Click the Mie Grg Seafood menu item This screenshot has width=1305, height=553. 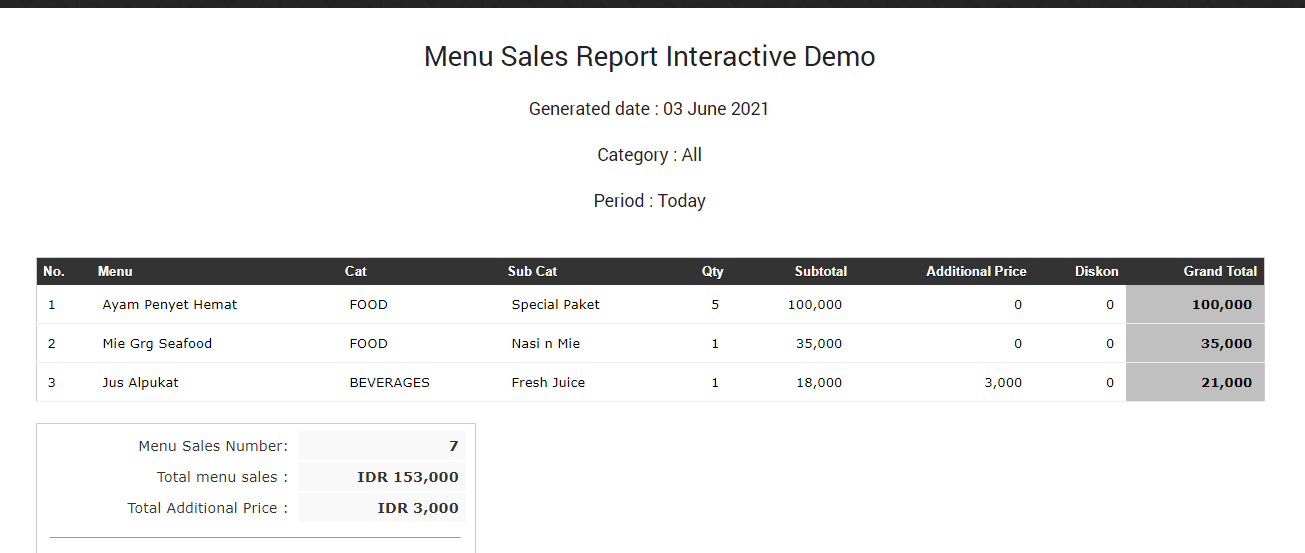(x=157, y=344)
